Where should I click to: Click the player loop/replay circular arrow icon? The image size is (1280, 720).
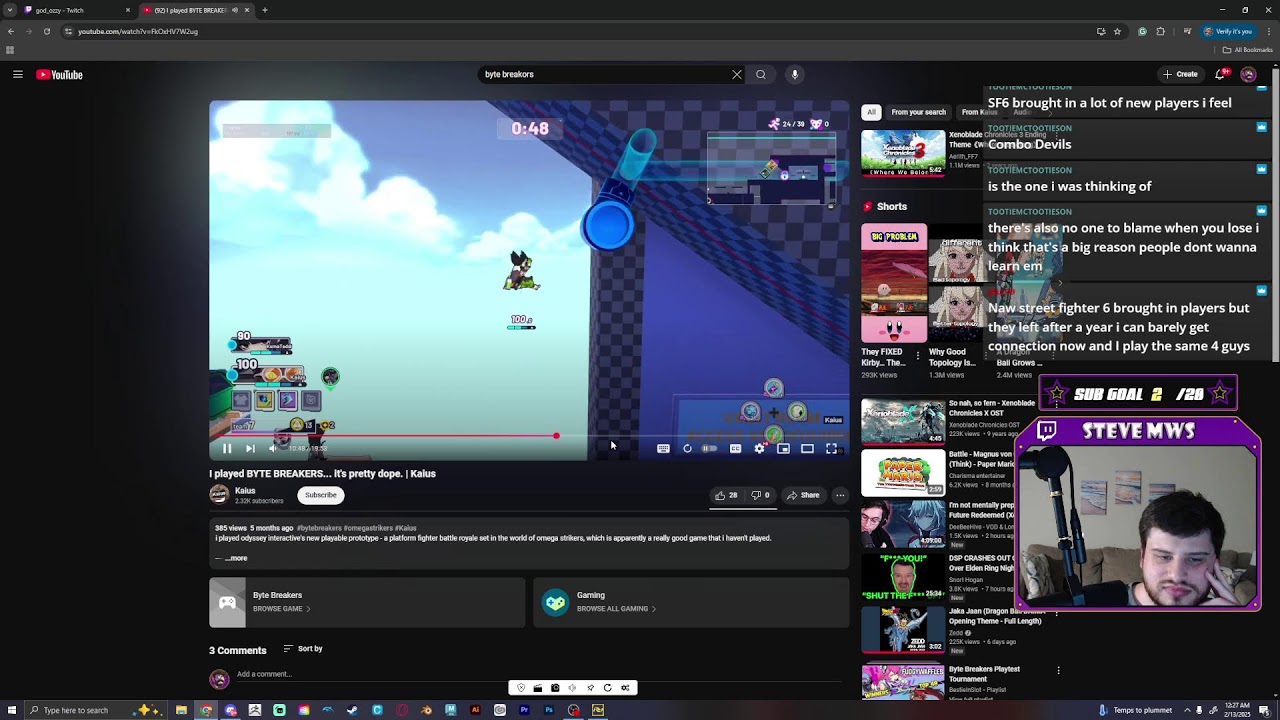tap(687, 449)
